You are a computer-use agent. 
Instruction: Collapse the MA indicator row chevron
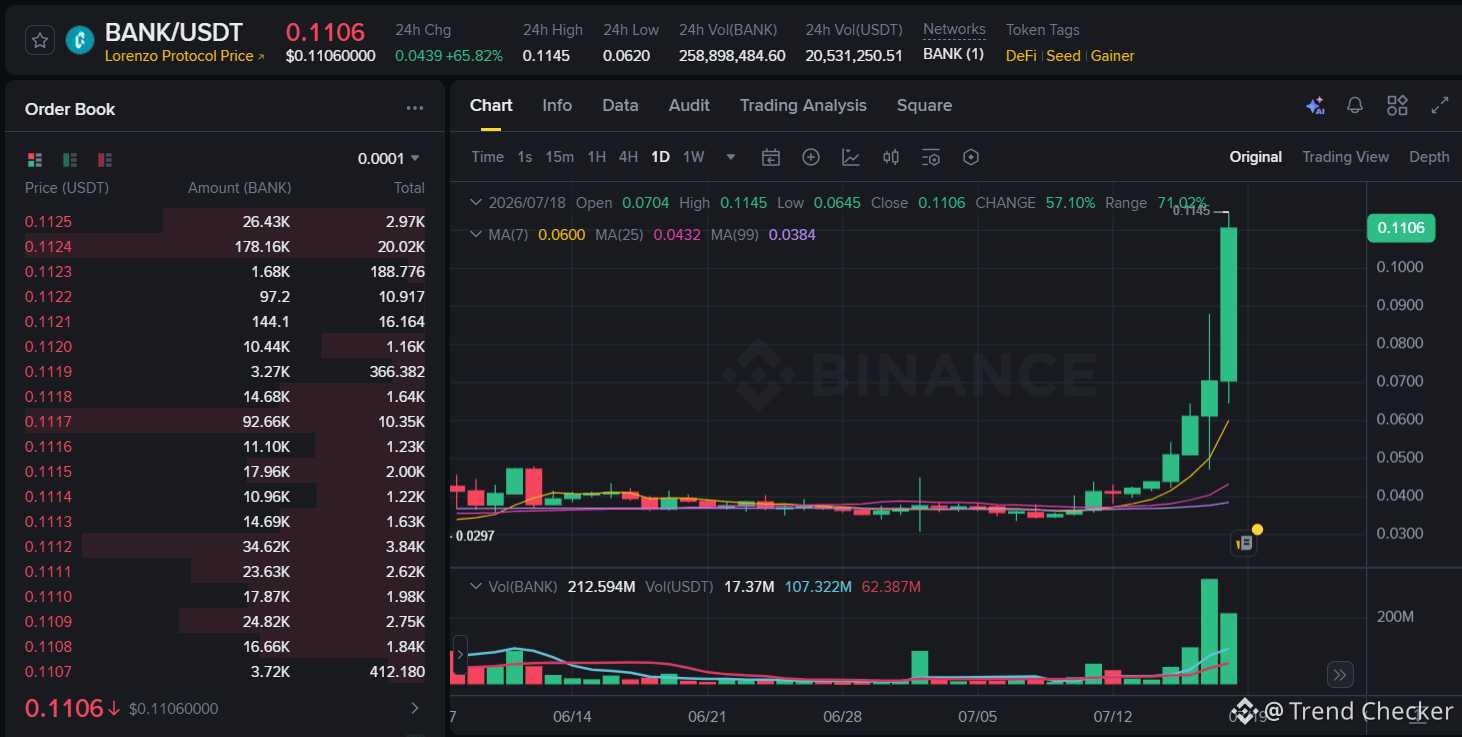tap(476, 235)
